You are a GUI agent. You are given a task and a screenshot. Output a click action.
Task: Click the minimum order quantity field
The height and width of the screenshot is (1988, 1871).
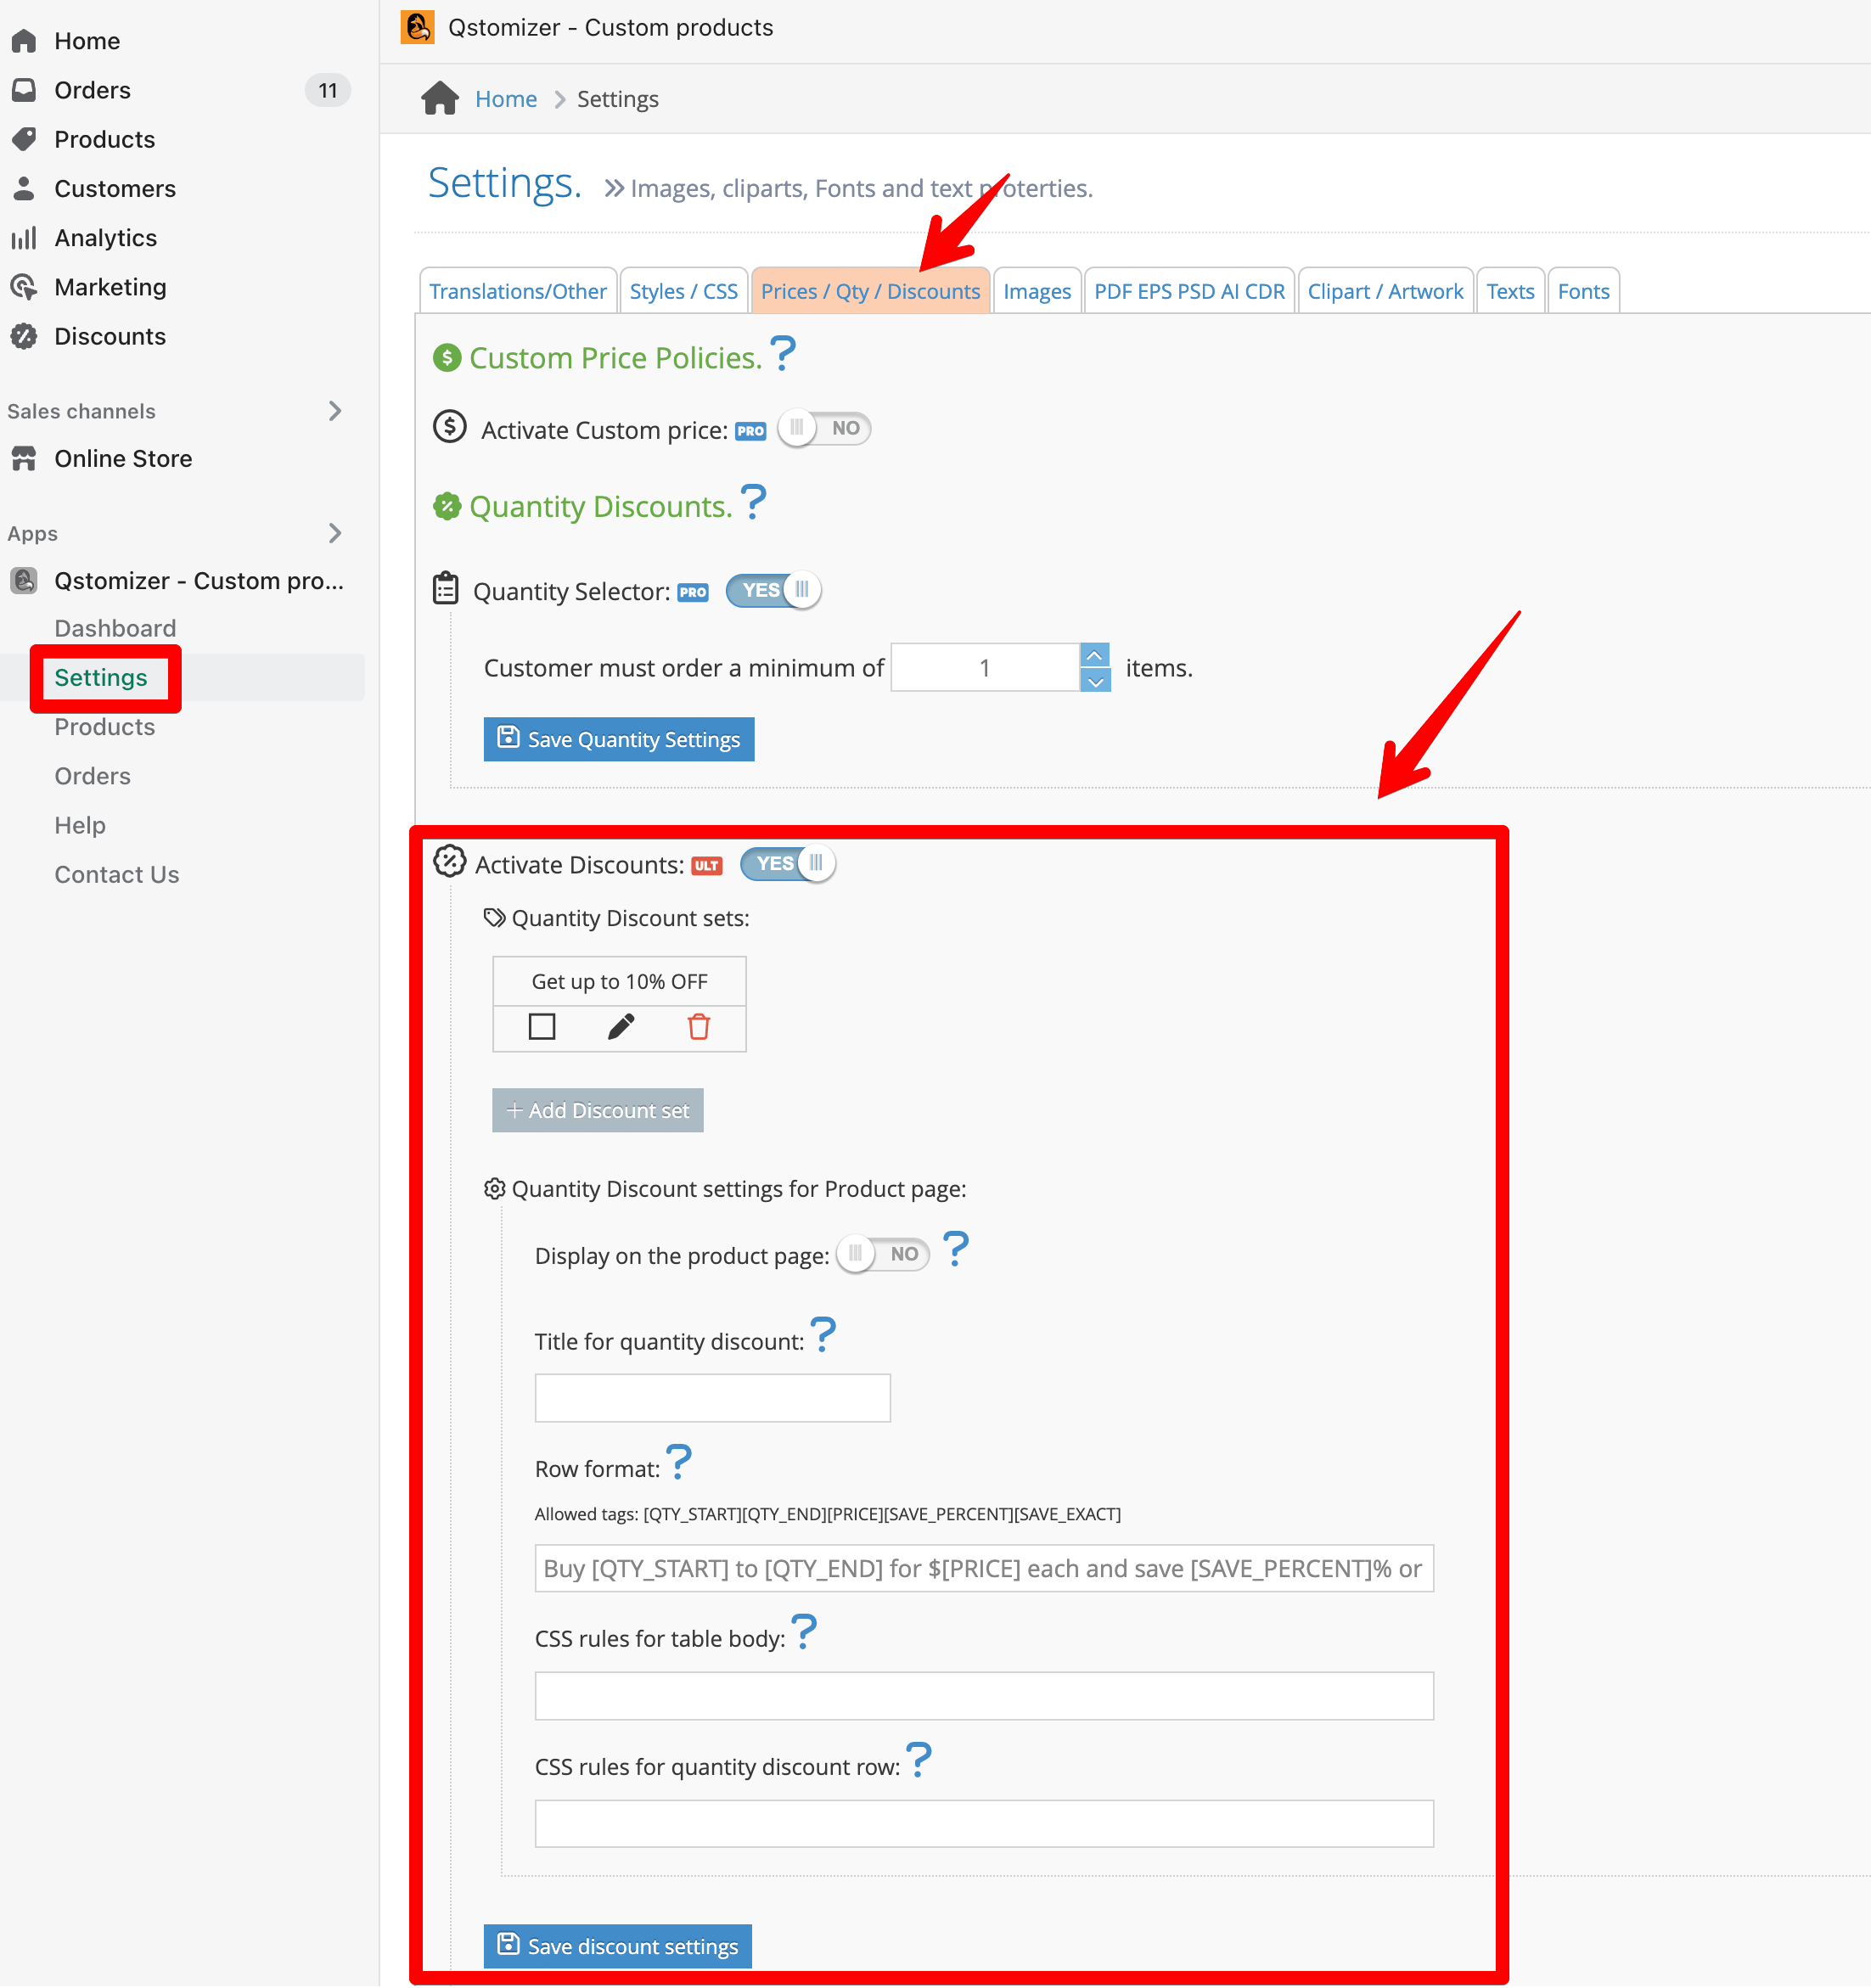(985, 667)
